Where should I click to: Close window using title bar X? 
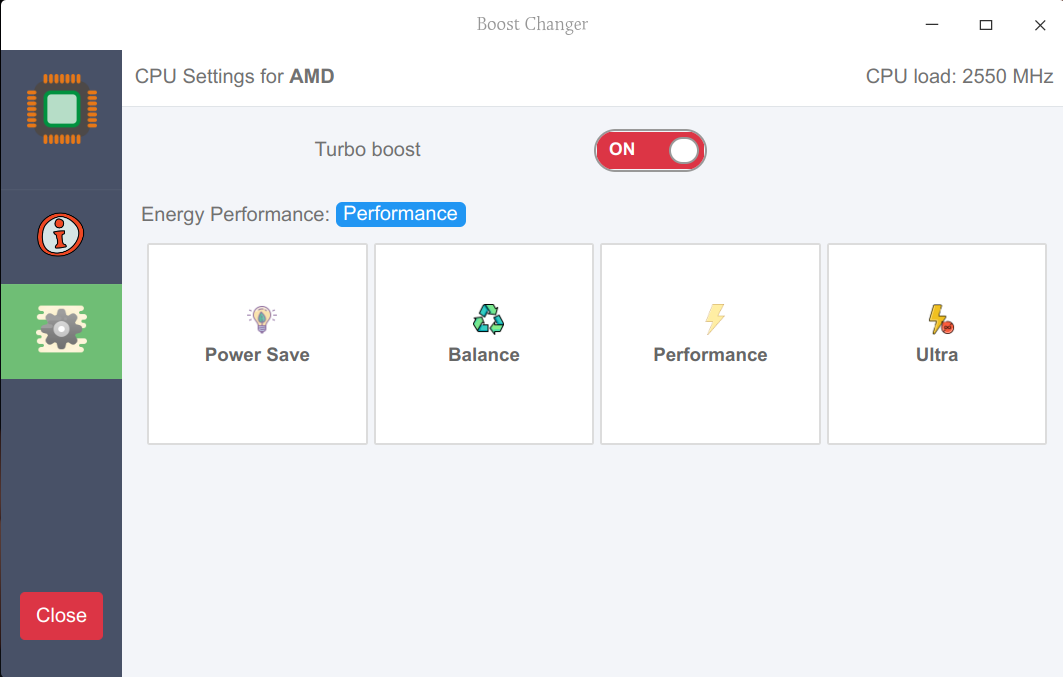[1040, 25]
